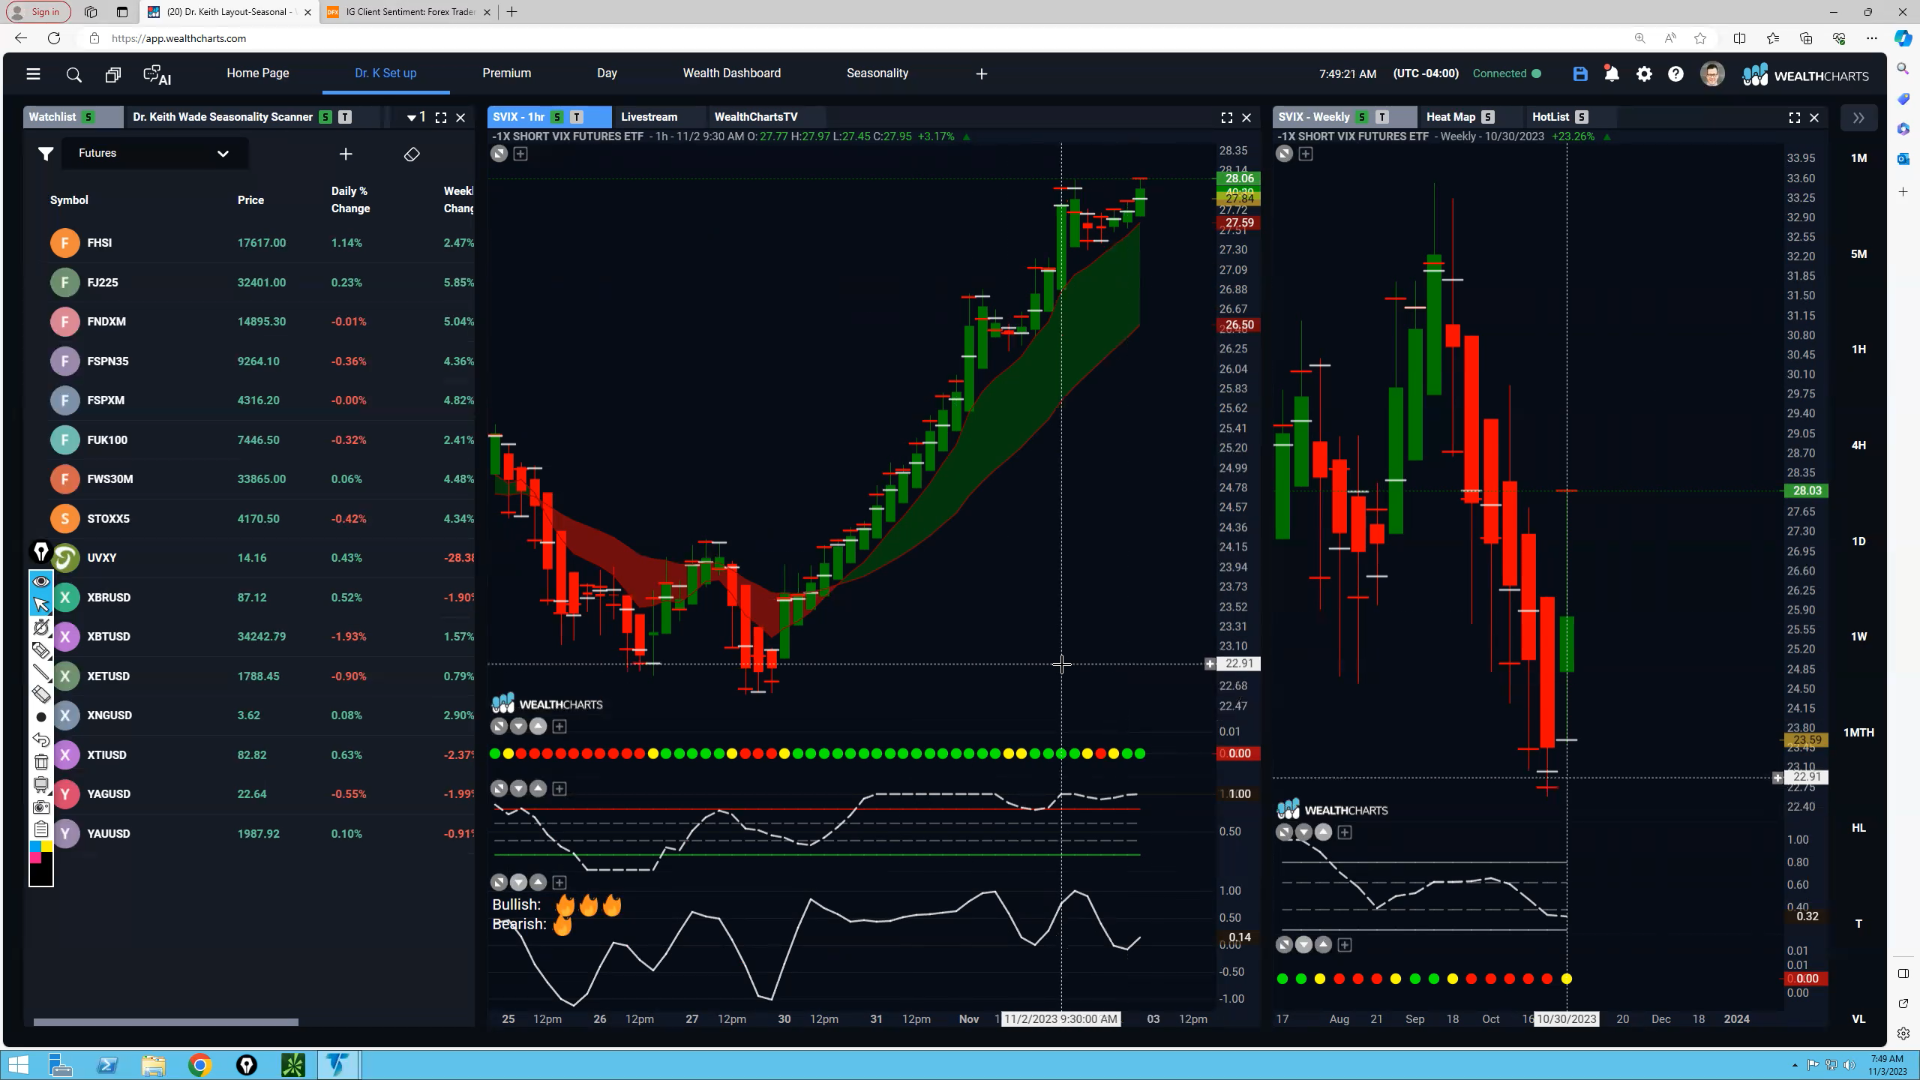
Task: Select the eraser tool in drawing toolbar
Action: pos(41,694)
